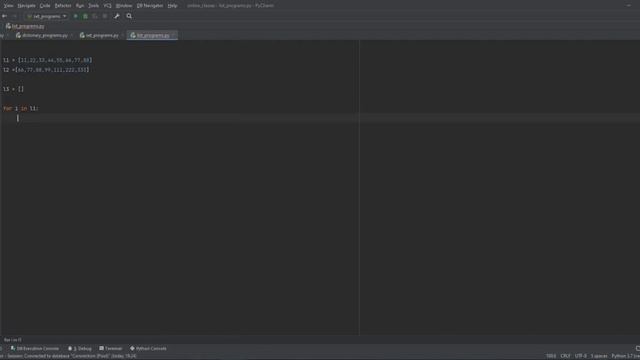640x360 pixels.
Task: Click list_programs.py in the breadcrumb bar
Action: click(x=25, y=26)
